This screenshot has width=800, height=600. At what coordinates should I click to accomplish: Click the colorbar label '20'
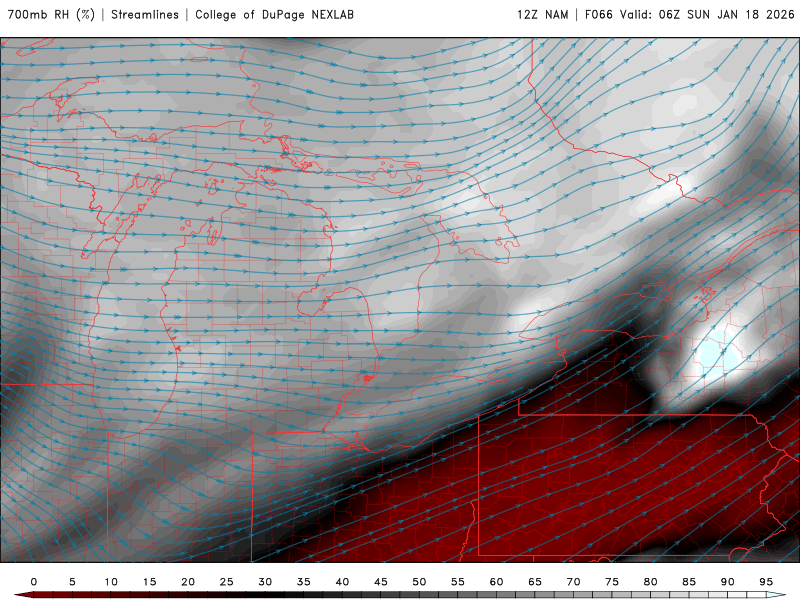(188, 582)
